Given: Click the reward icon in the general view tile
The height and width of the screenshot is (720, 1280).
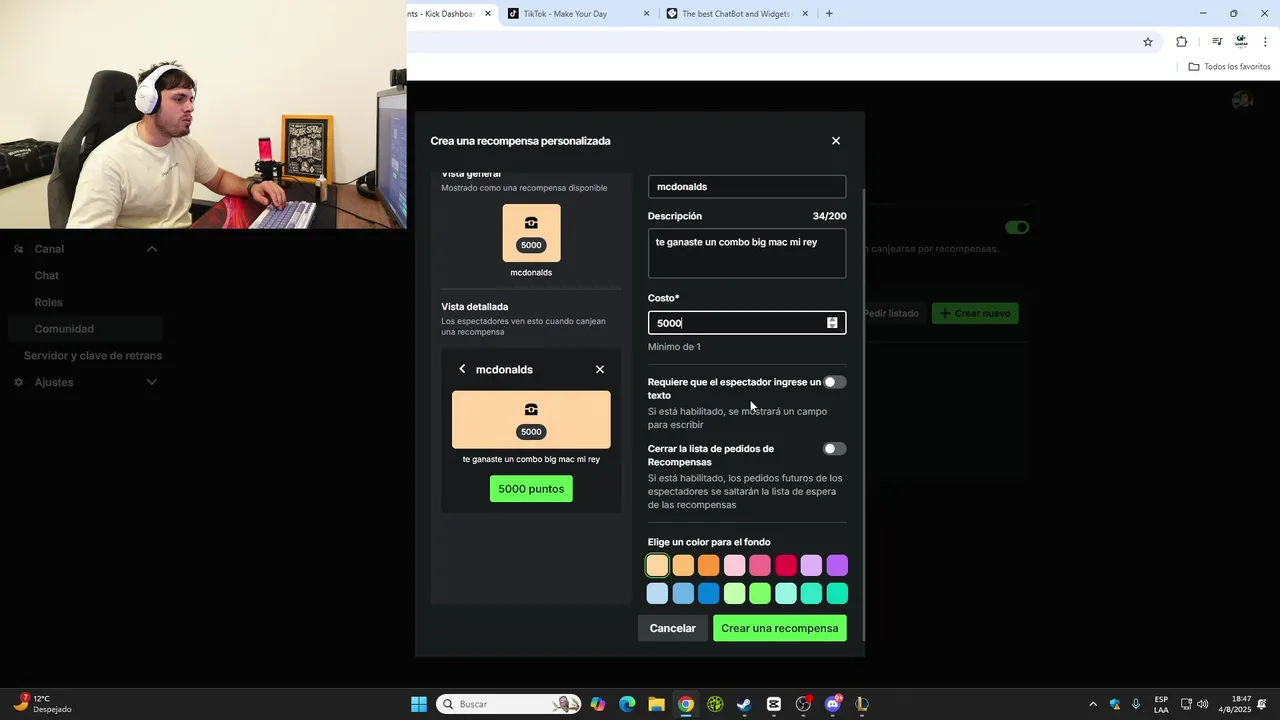Looking at the screenshot, I should click(x=531, y=223).
